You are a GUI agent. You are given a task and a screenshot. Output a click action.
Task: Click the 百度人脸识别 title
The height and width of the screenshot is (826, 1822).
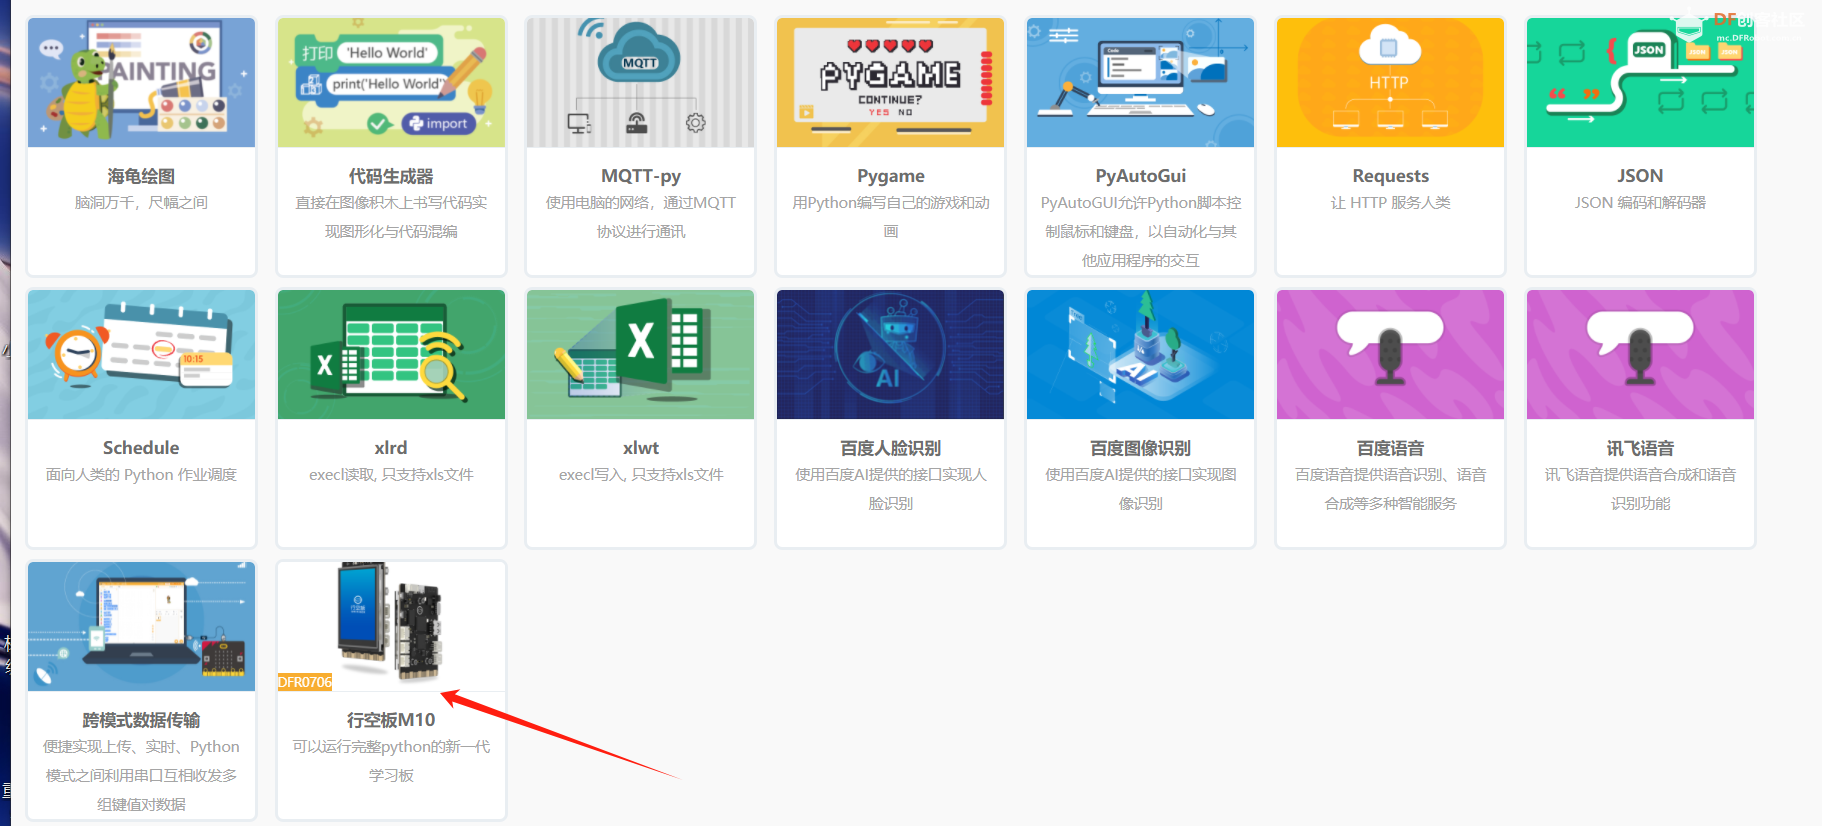point(890,448)
